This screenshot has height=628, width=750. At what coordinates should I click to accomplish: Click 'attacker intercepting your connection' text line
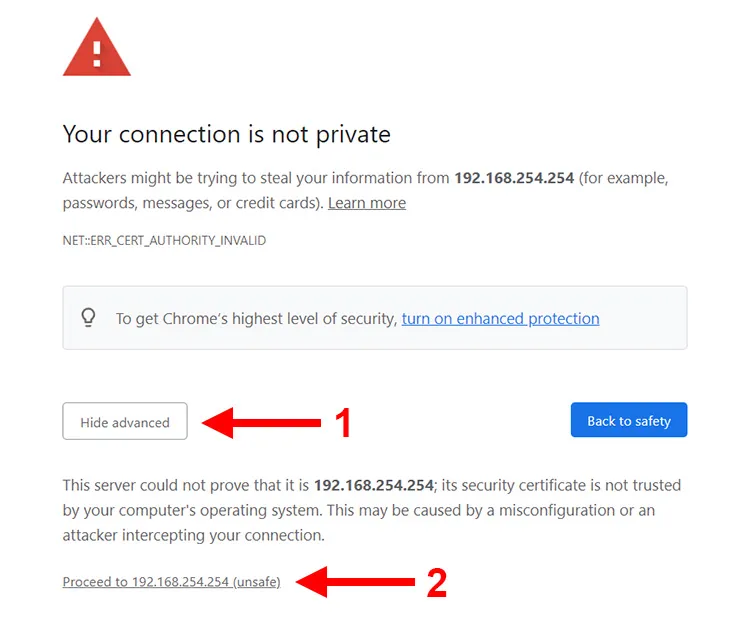[194, 535]
